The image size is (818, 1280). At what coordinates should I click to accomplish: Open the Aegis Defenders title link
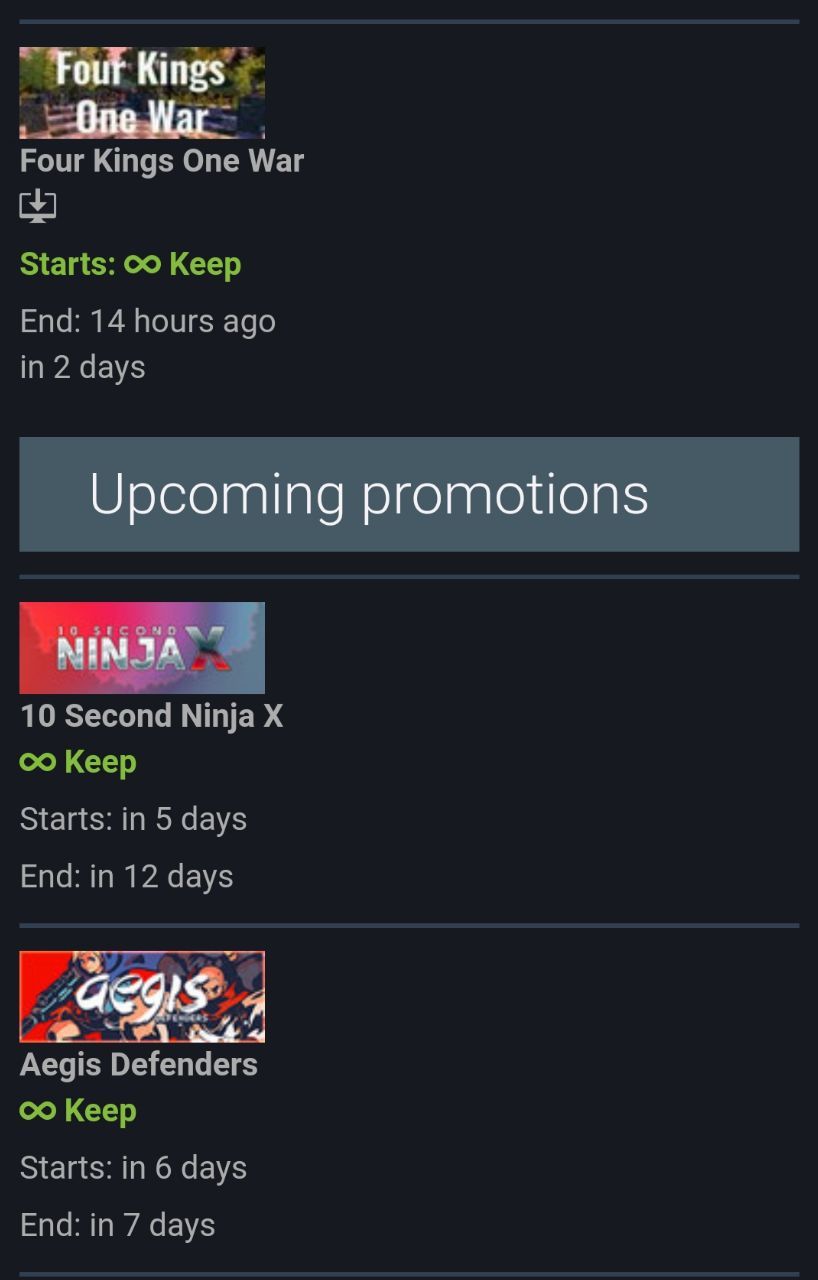coord(139,1065)
